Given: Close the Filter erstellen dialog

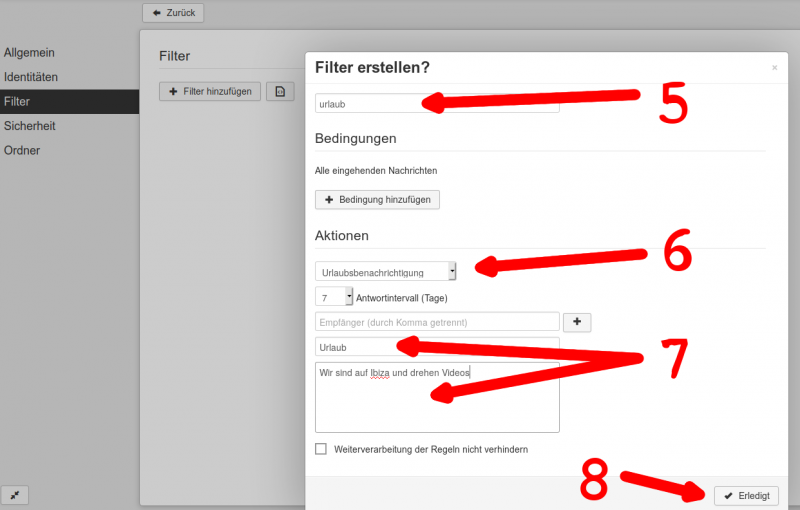Looking at the screenshot, I should 774,68.
